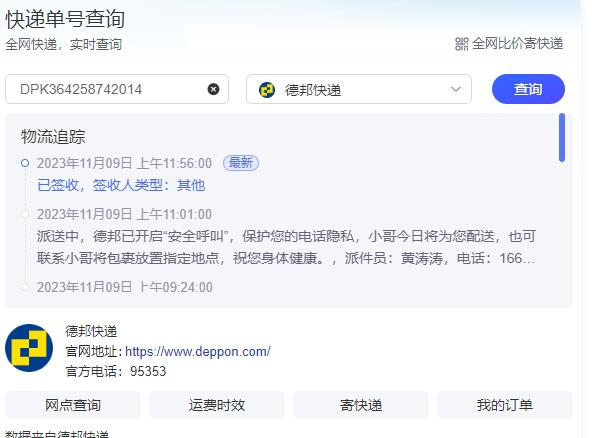Click the 物流追踪 heading
This screenshot has height=438, width=604.
(x=53, y=137)
